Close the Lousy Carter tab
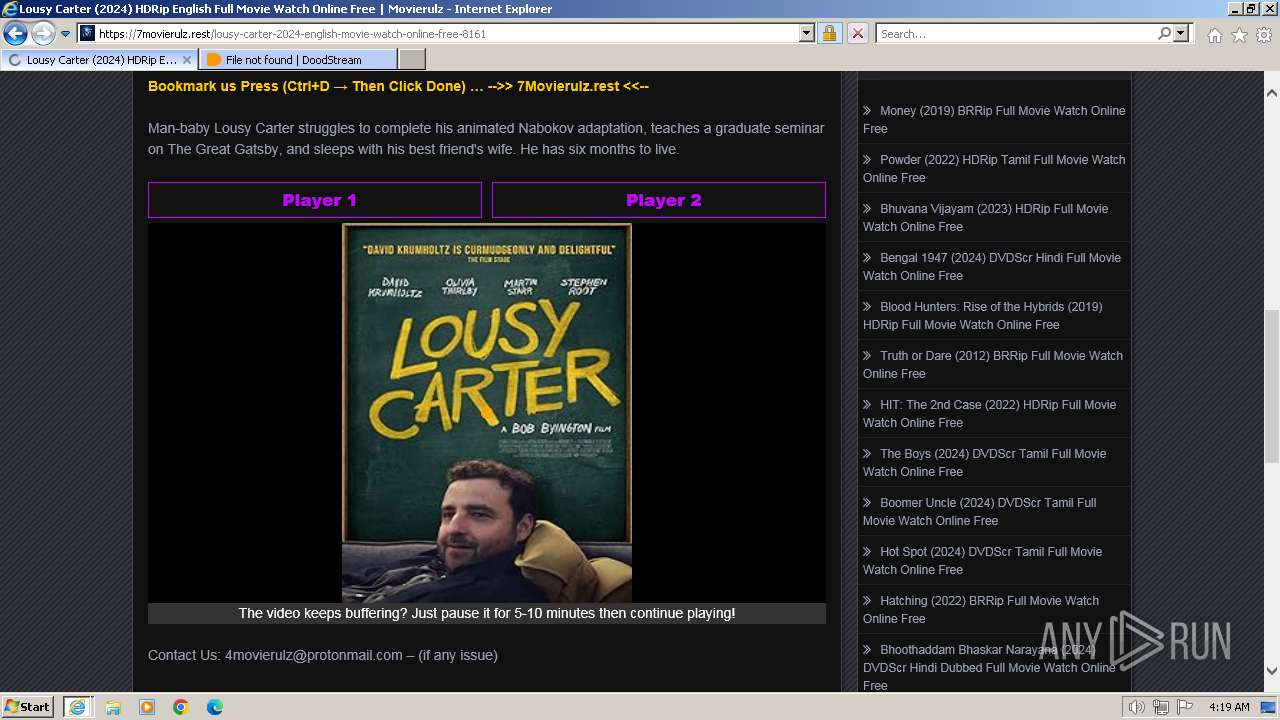This screenshot has width=1280, height=720. (x=186, y=60)
